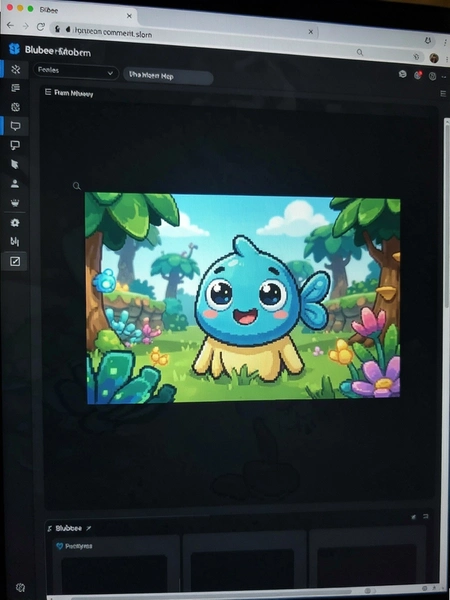450x600 pixels.
Task: Click the Tha Moen Map pill button
Action: (168, 76)
